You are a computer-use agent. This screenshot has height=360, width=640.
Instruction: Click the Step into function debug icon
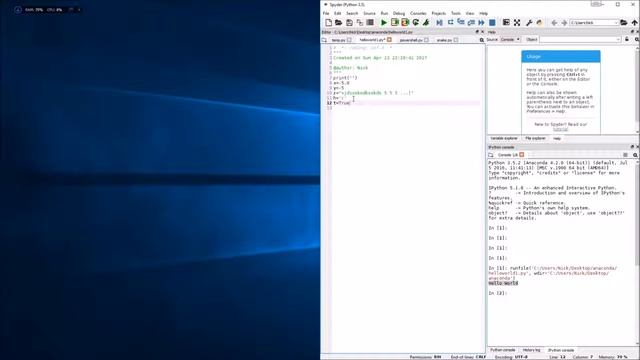461,23
